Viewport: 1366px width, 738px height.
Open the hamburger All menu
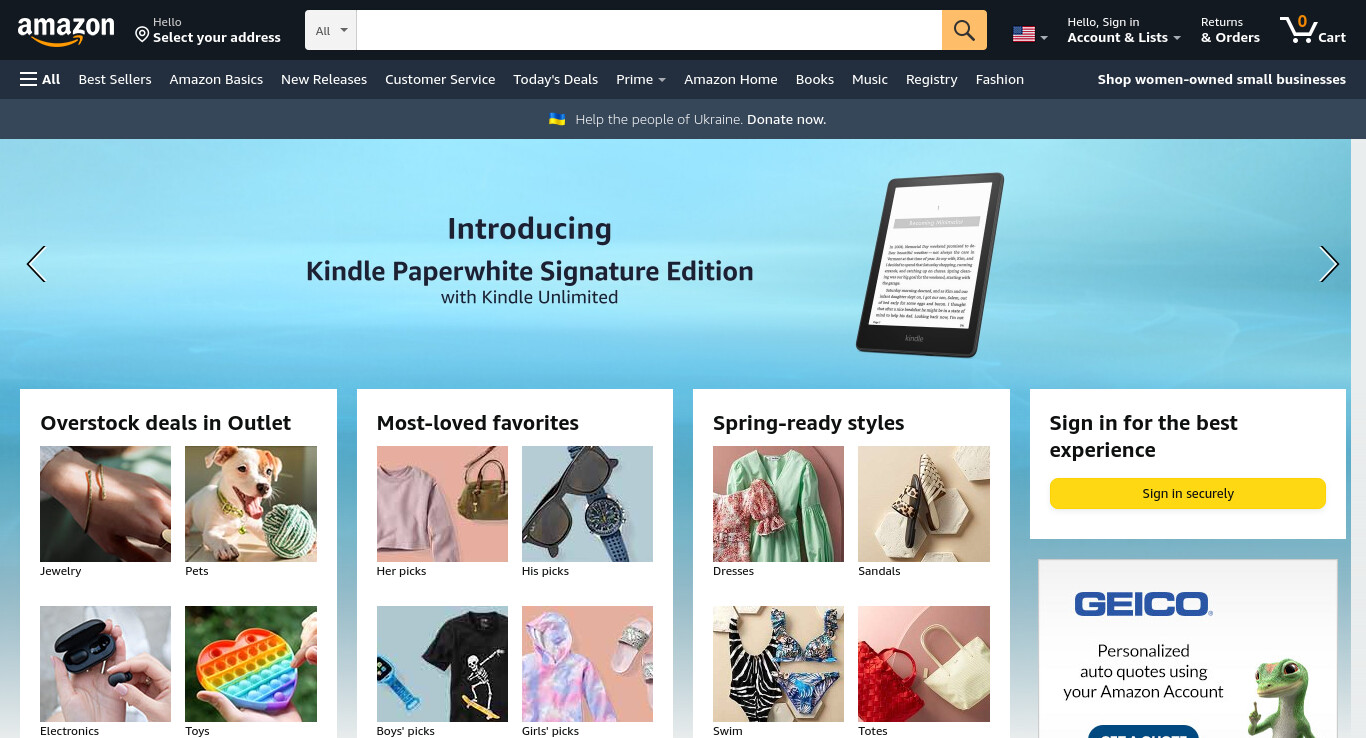tap(40, 79)
